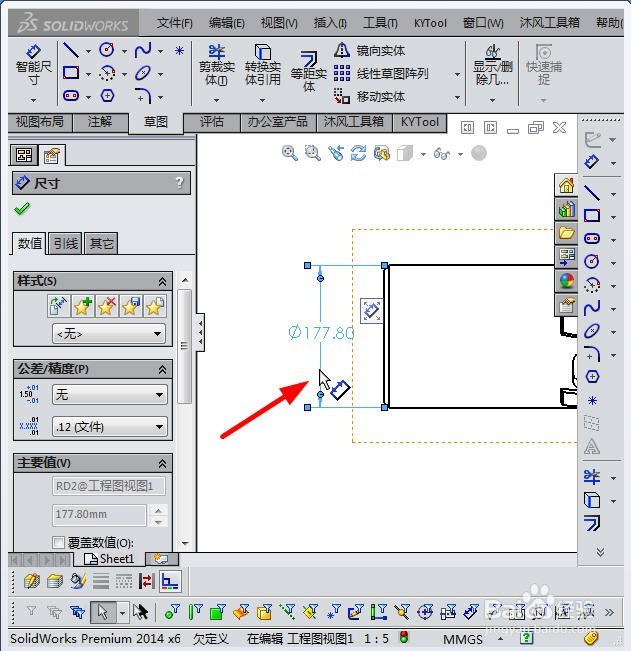The width and height of the screenshot is (631, 651).
Task: Activate Trim Entities tool
Action: [x=217, y=65]
